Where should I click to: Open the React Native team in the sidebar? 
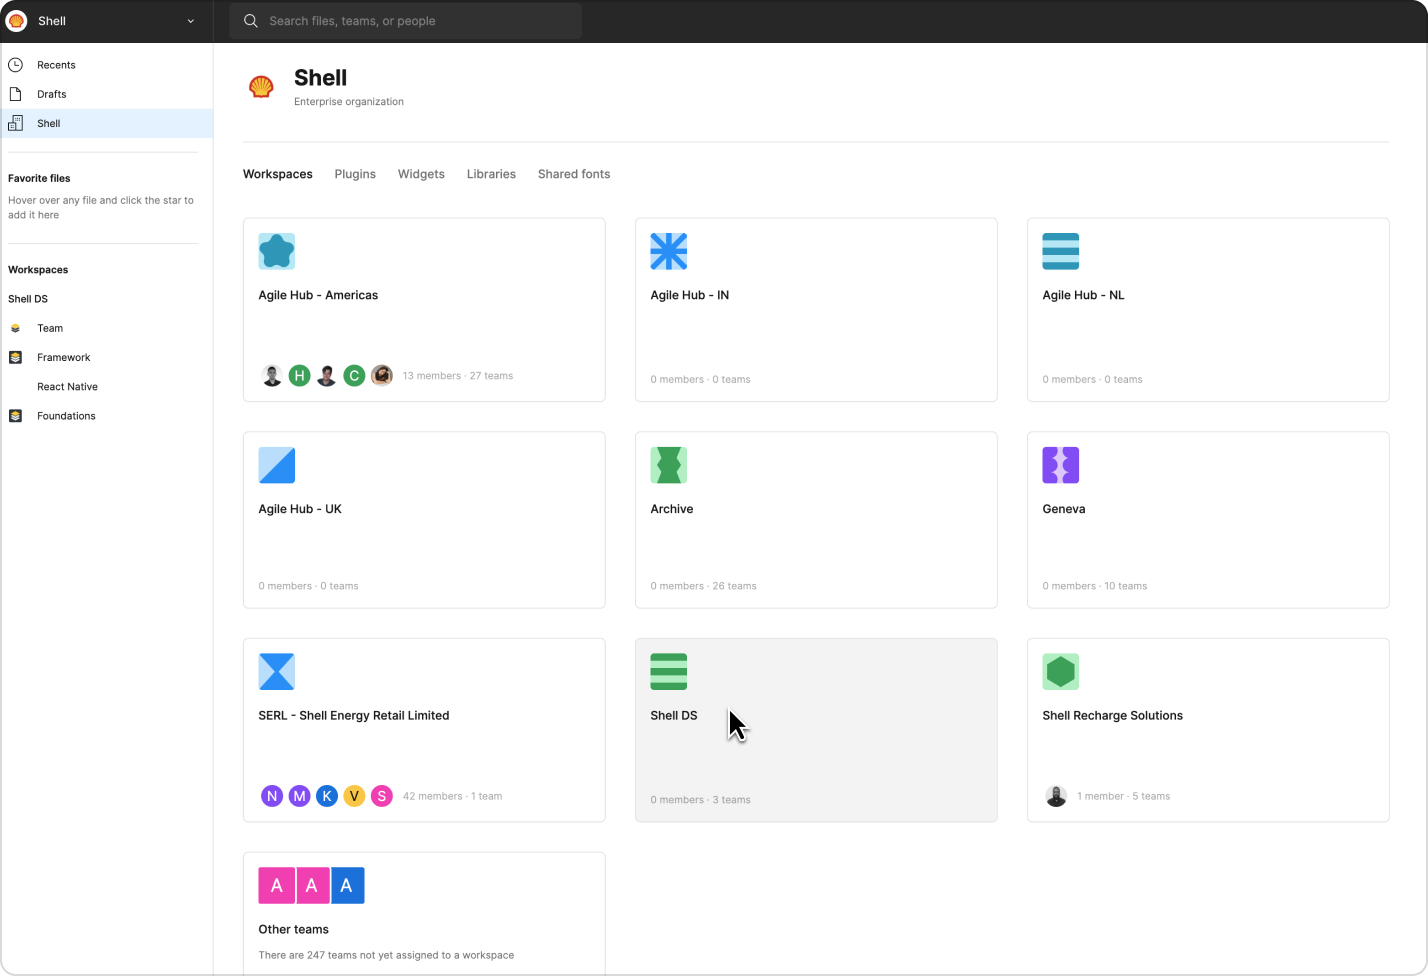coord(67,387)
